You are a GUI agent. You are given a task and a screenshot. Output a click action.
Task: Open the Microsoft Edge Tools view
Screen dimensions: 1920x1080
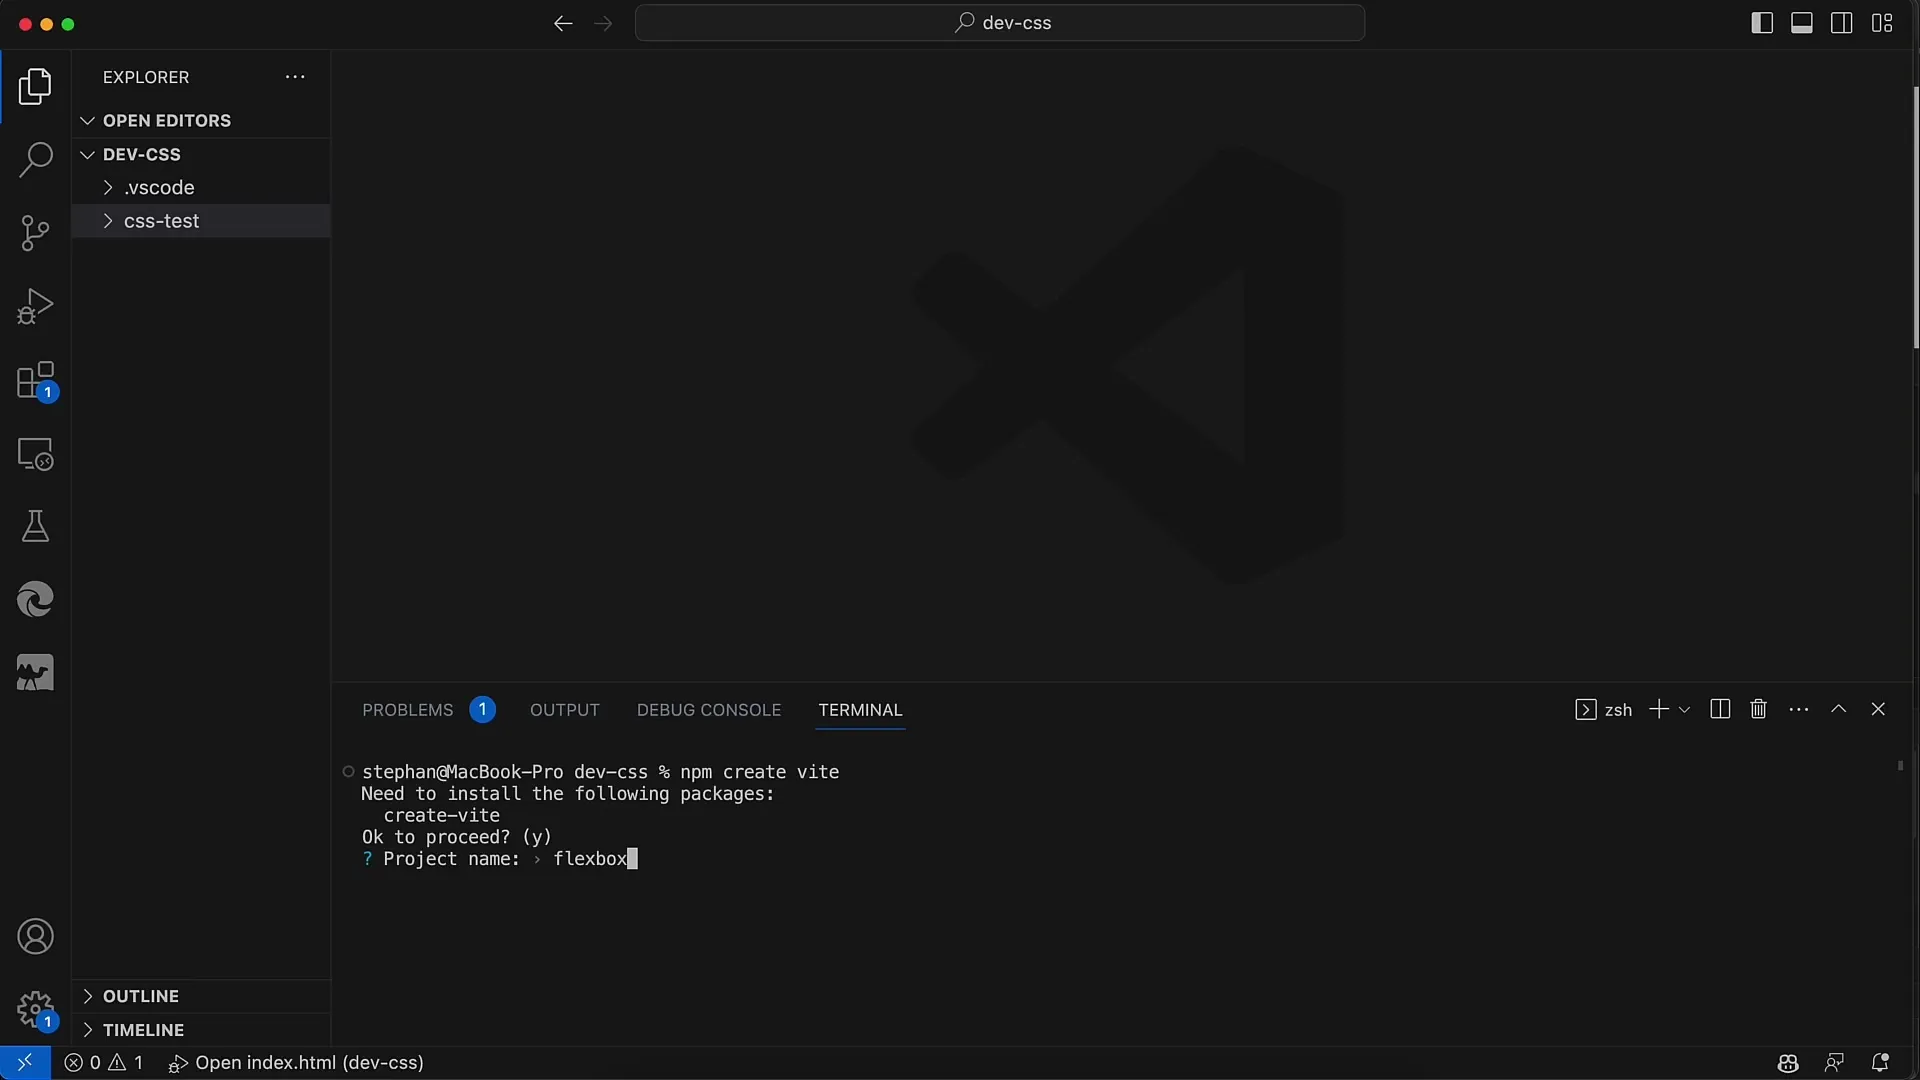pyautogui.click(x=35, y=600)
